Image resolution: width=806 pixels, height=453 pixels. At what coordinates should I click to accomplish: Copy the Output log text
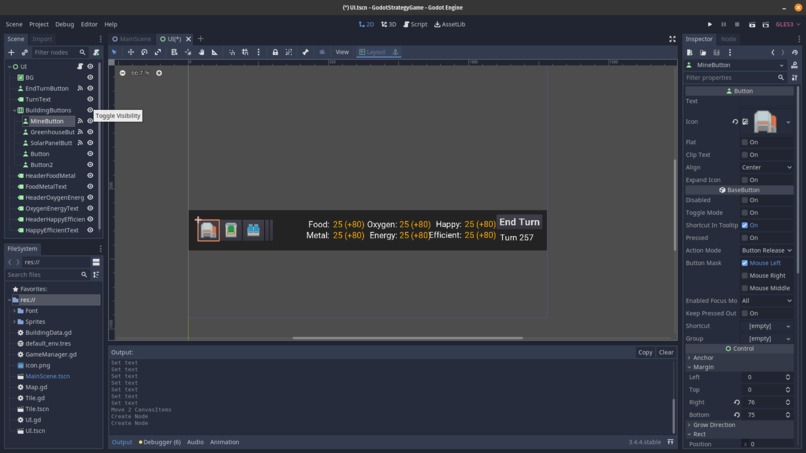(x=645, y=353)
